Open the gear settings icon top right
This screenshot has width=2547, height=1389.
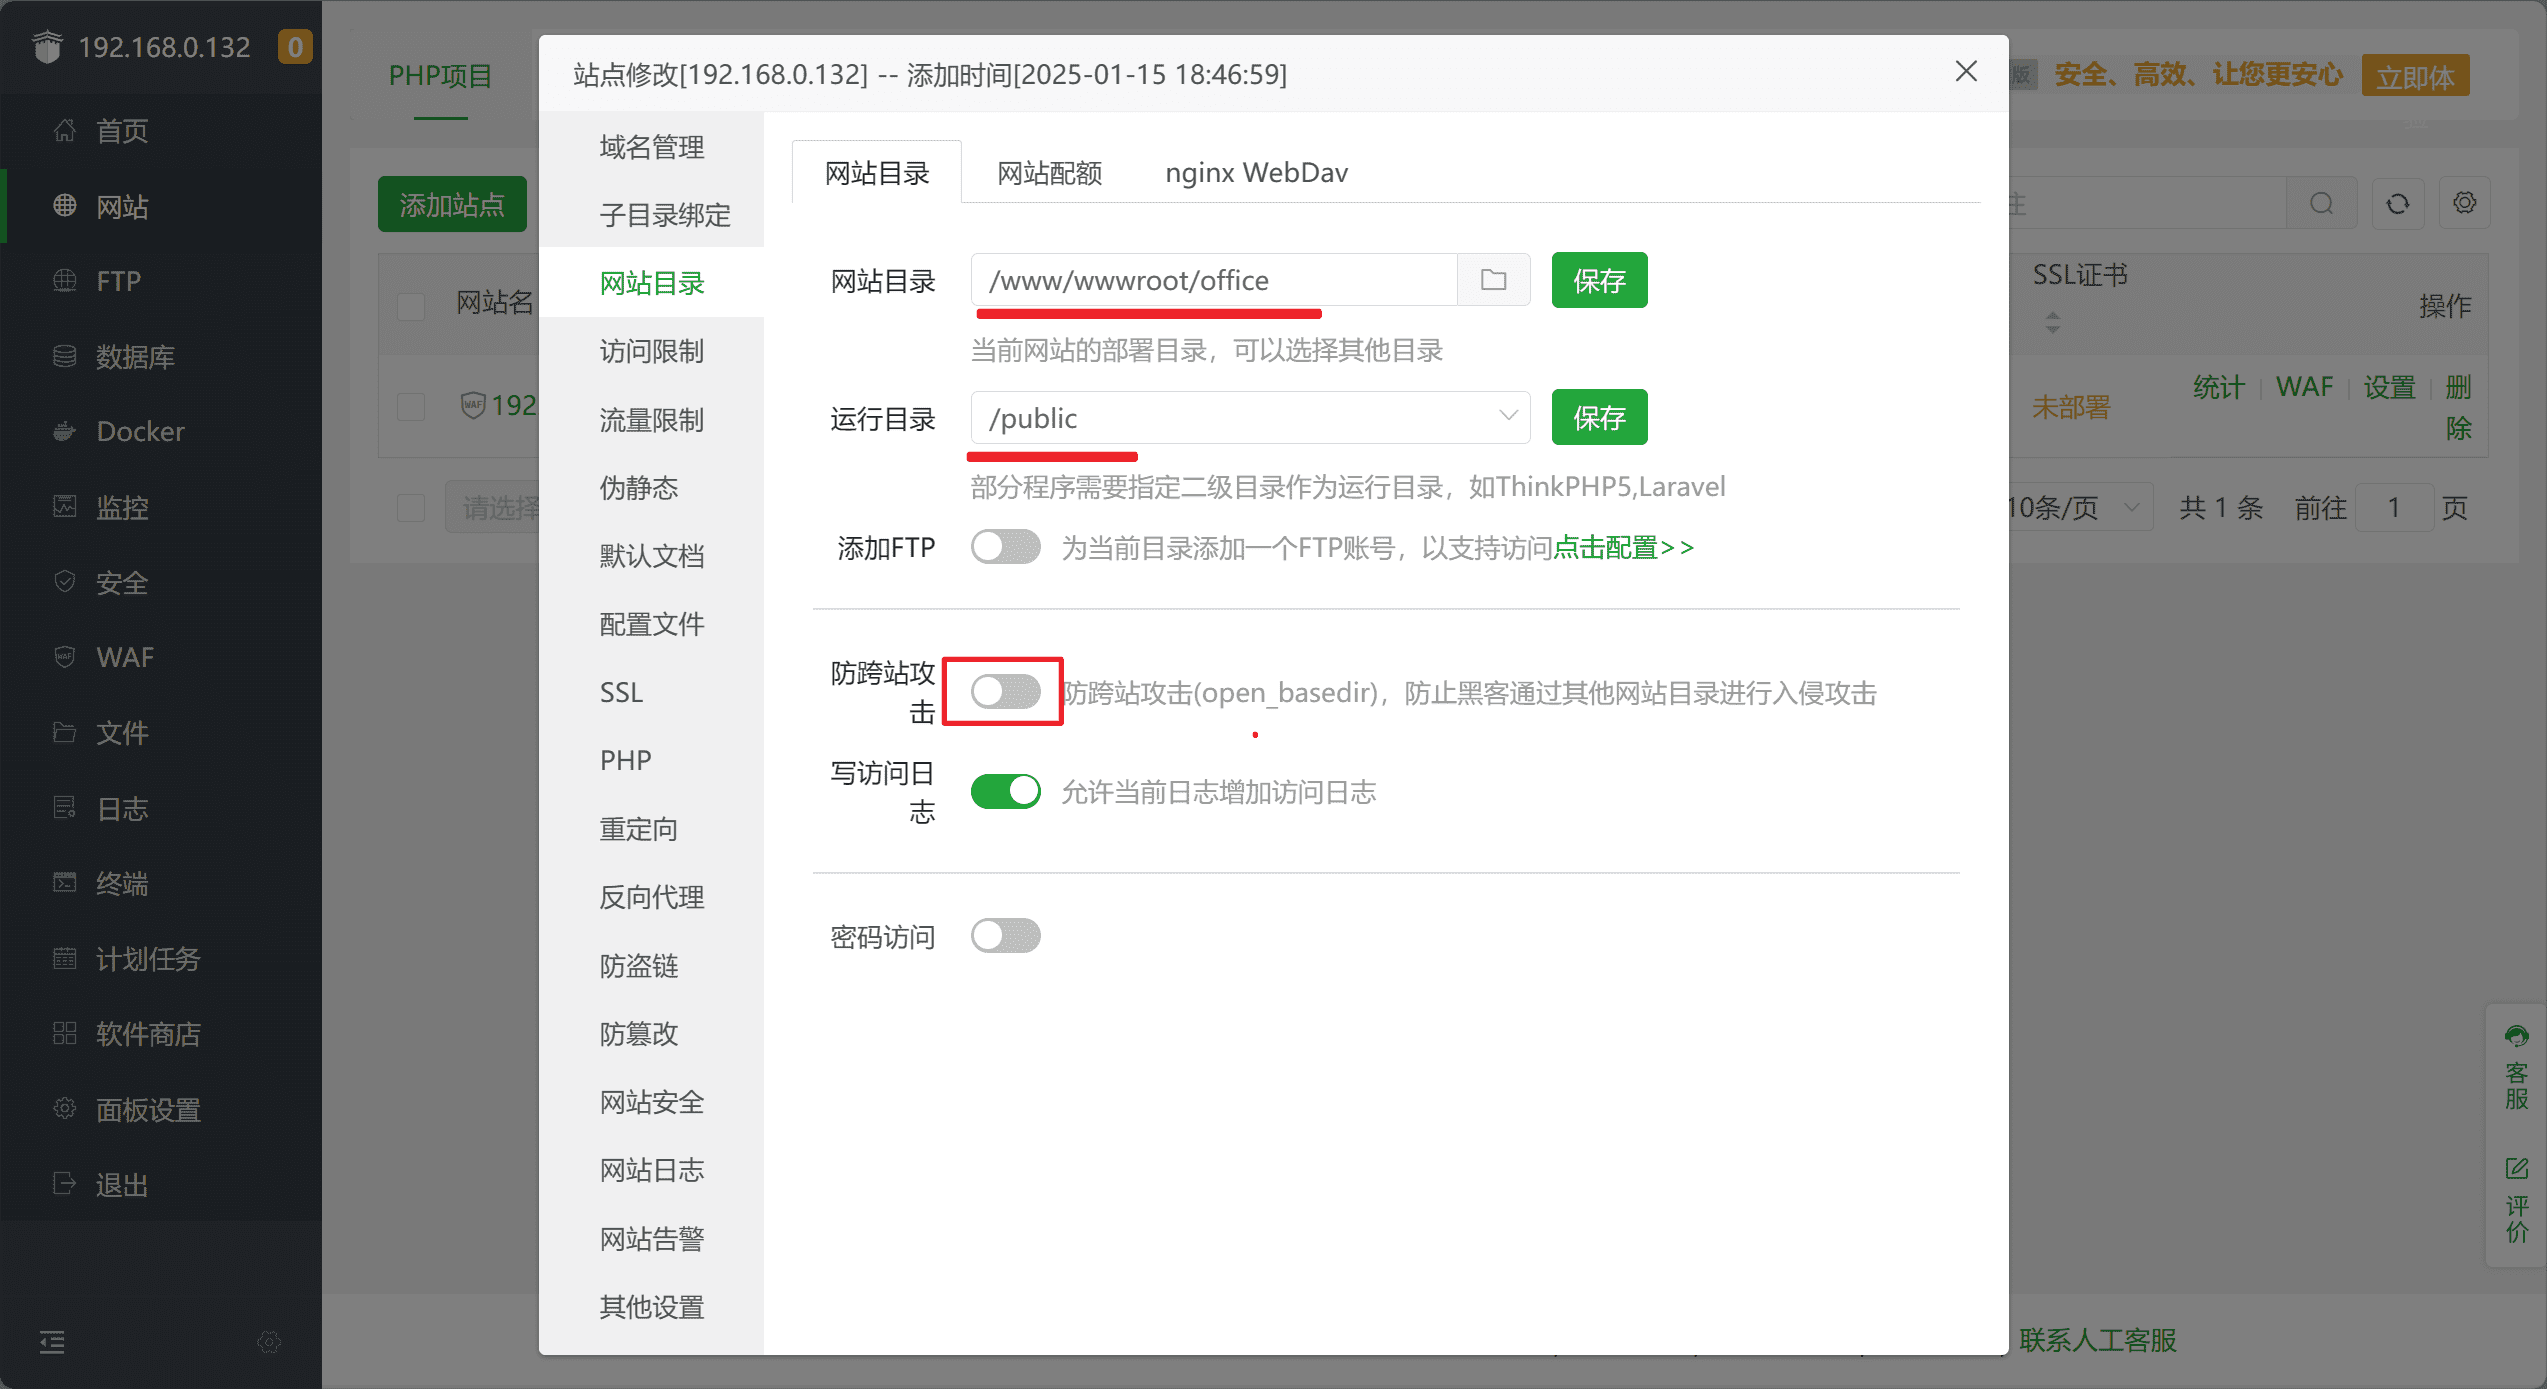tap(2464, 204)
